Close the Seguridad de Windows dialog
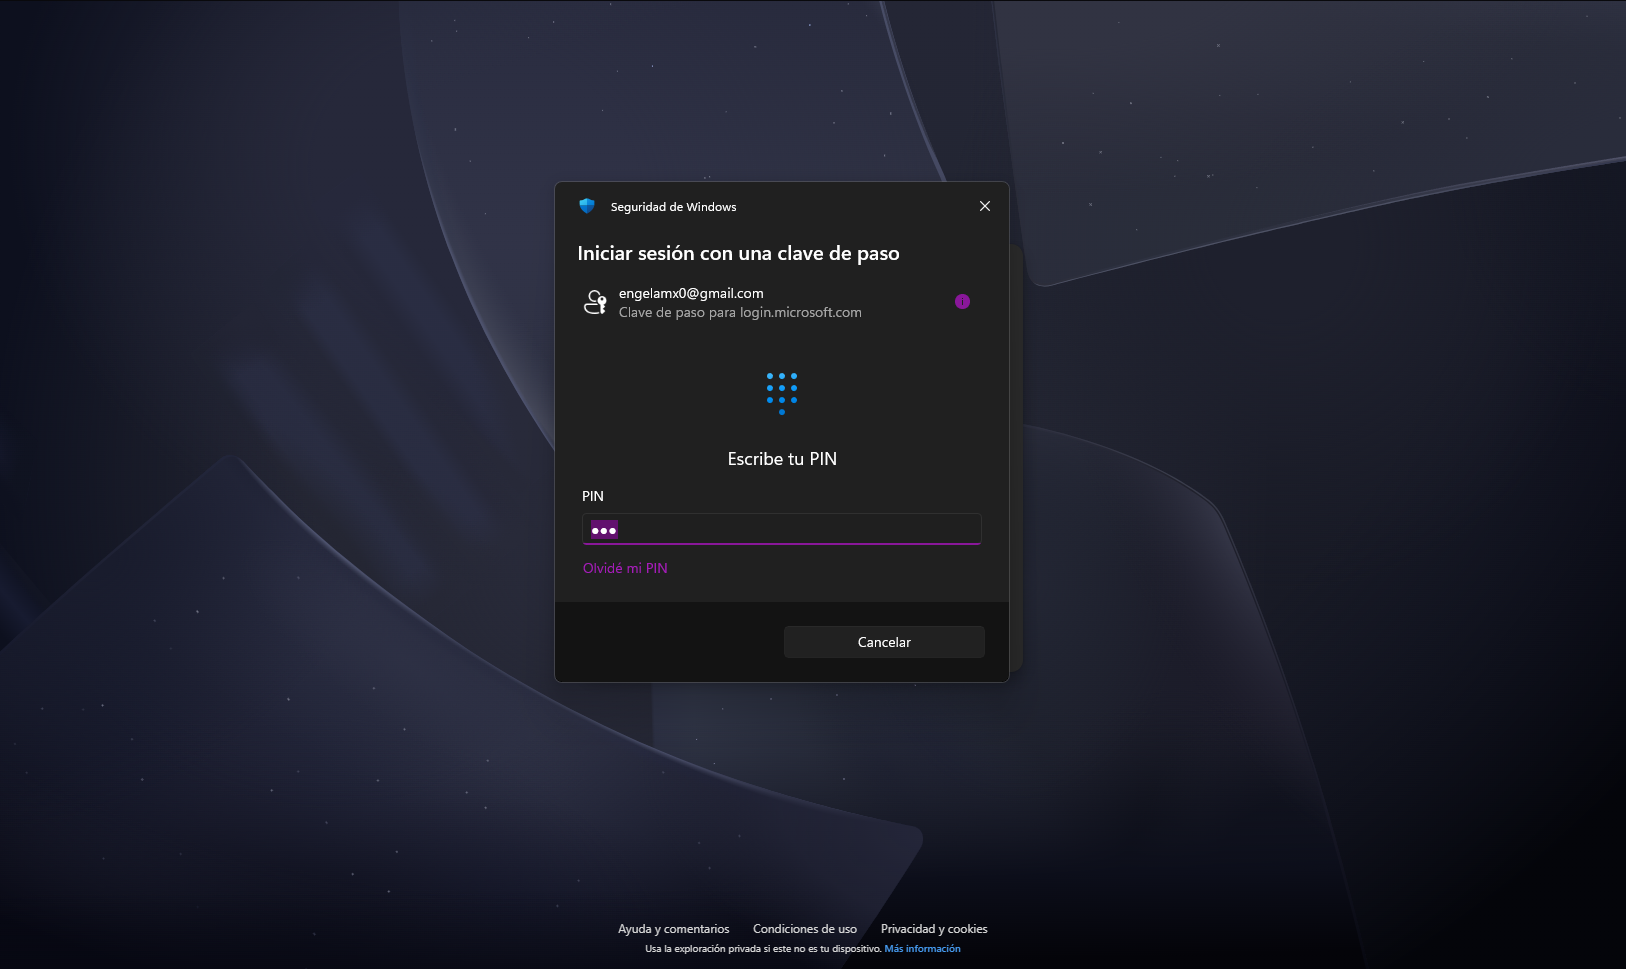 985,206
